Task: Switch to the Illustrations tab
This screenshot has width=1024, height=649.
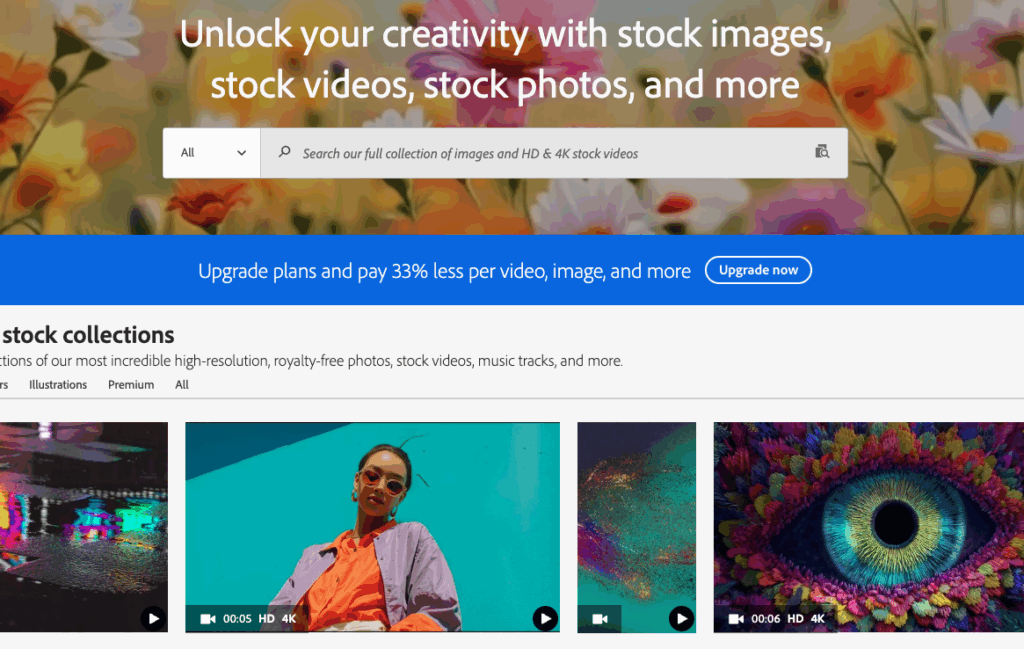Action: point(58,385)
